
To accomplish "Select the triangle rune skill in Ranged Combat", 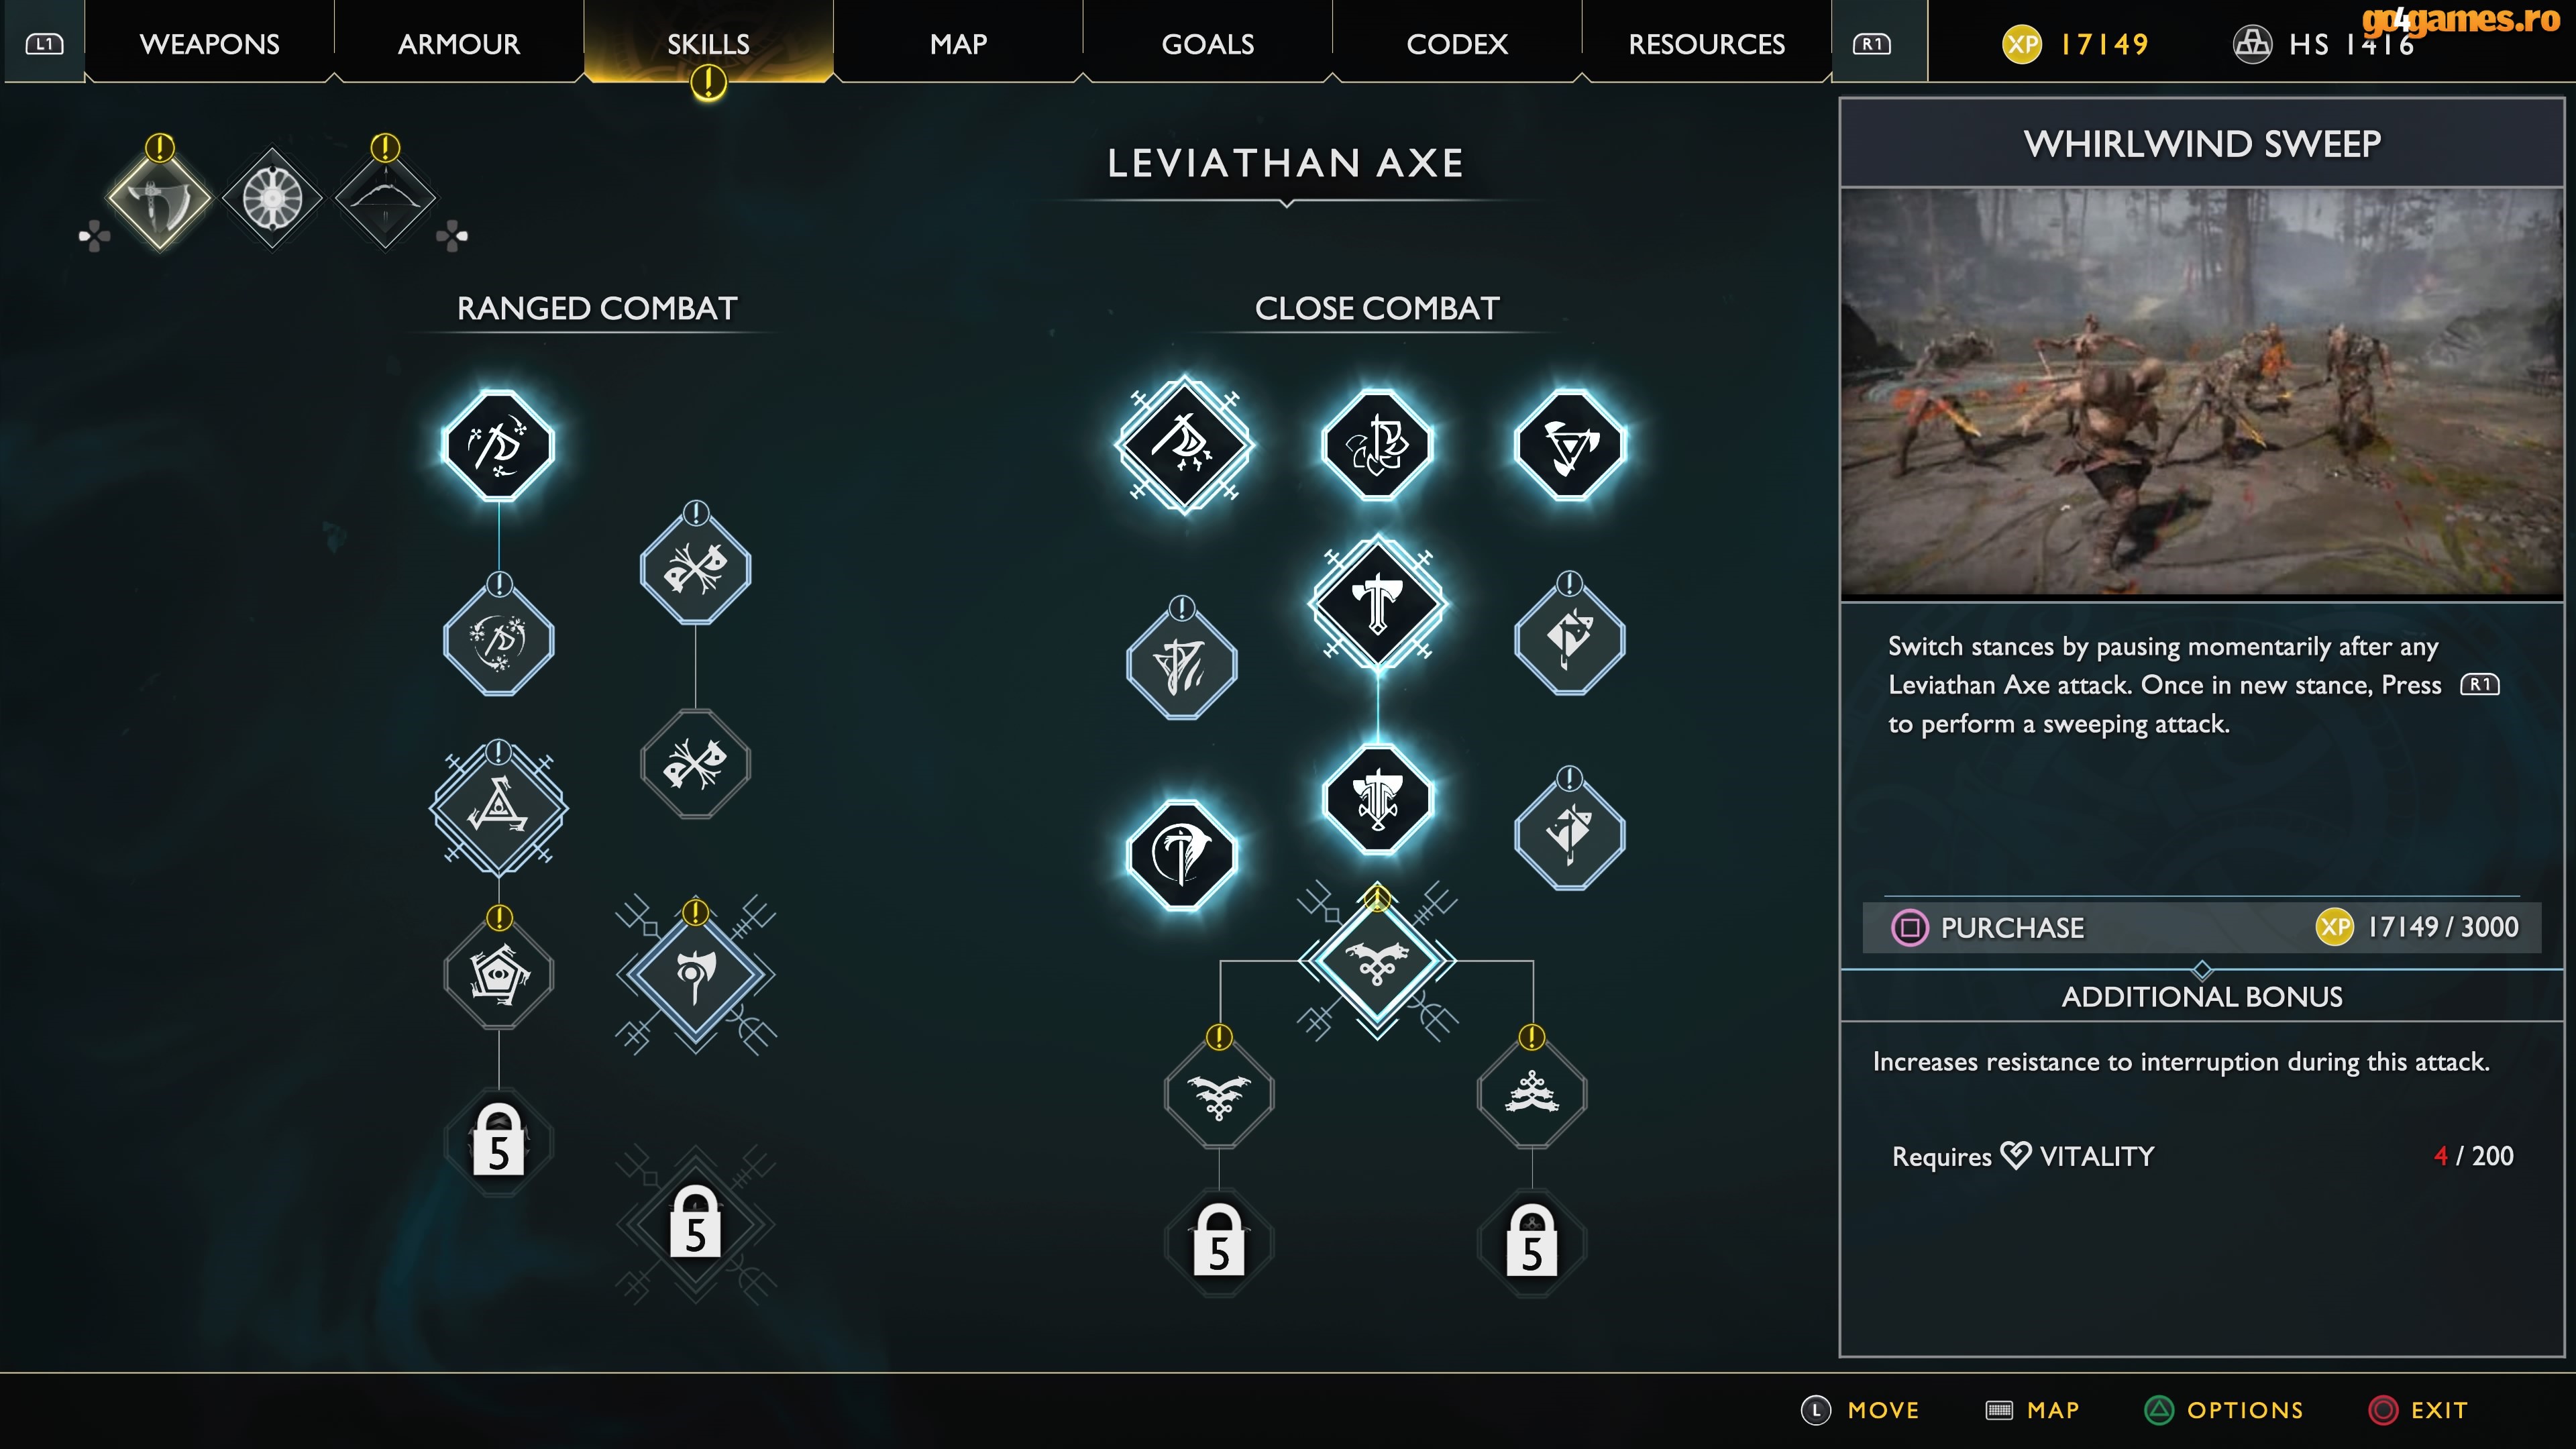I will tap(498, 806).
